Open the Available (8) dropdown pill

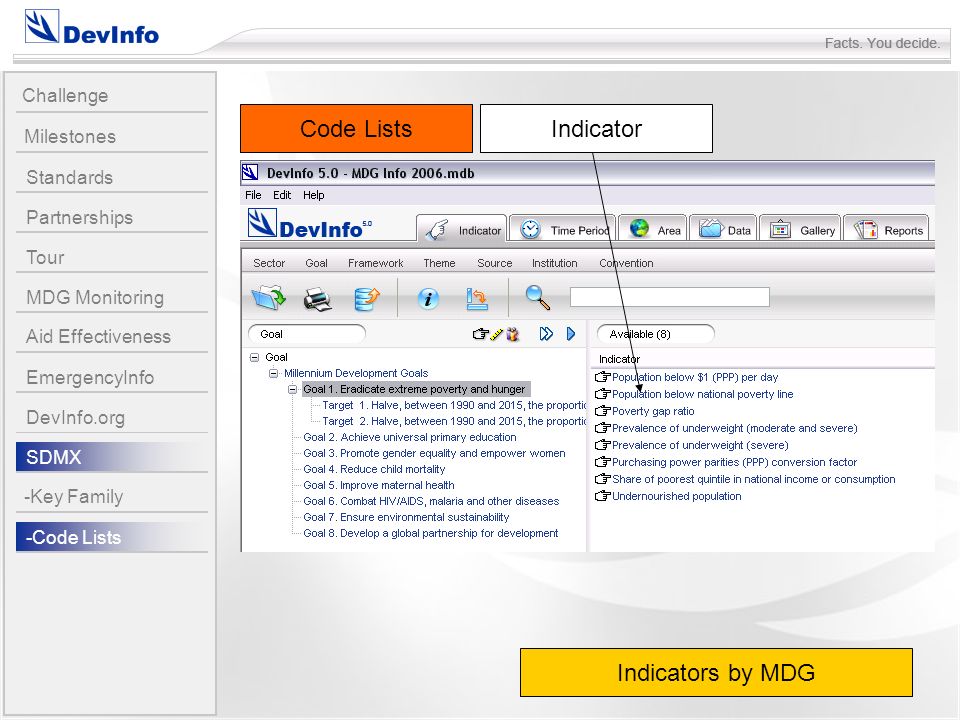point(656,334)
